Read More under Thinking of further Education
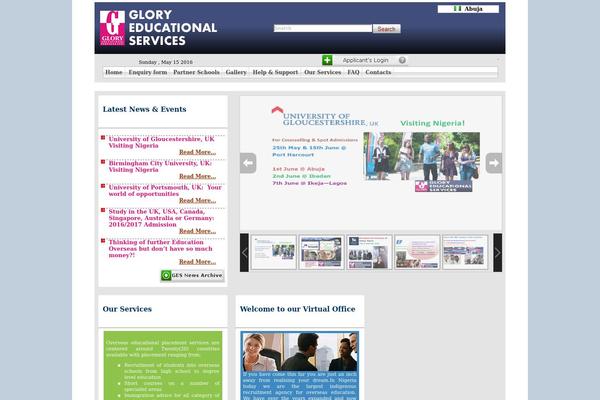Screen dimensions: 600x400 click(197, 261)
